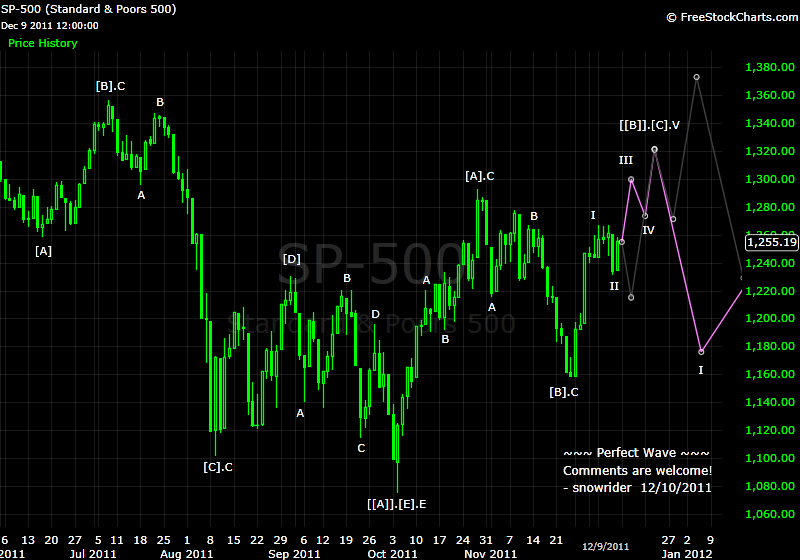Click the 1,300.00 price axis label

[770, 179]
